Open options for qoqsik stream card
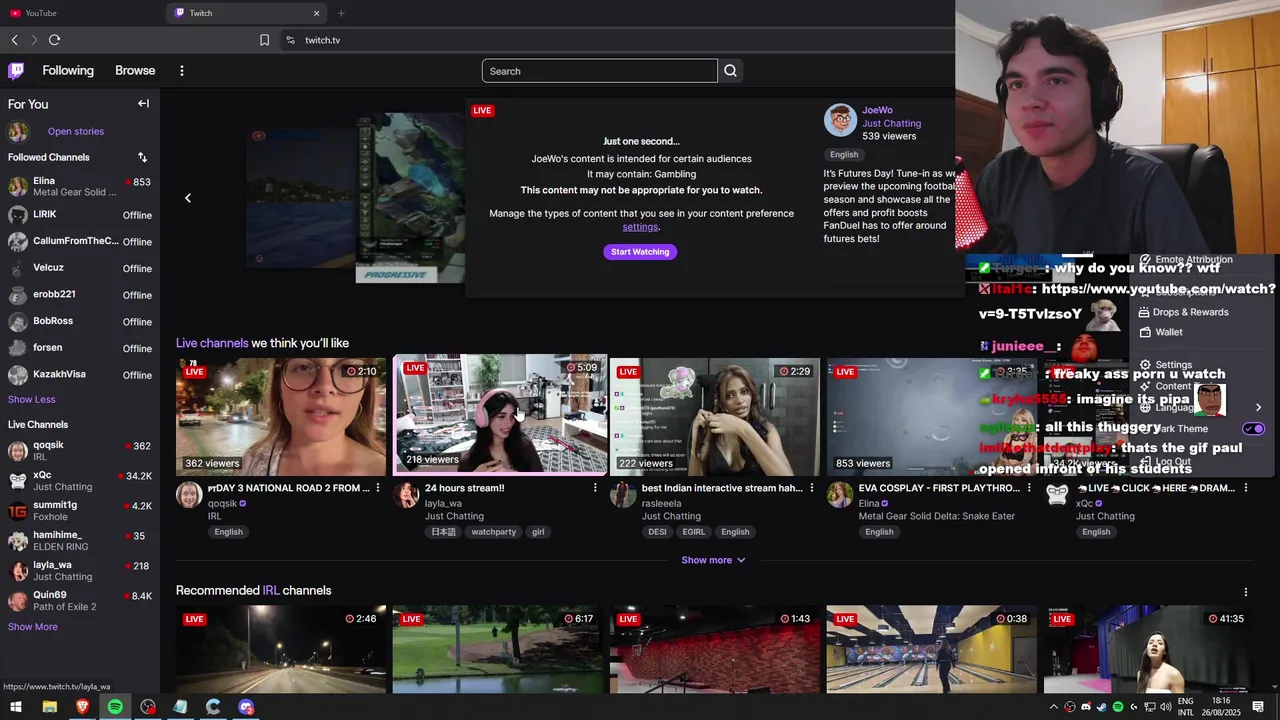 pyautogui.click(x=377, y=488)
